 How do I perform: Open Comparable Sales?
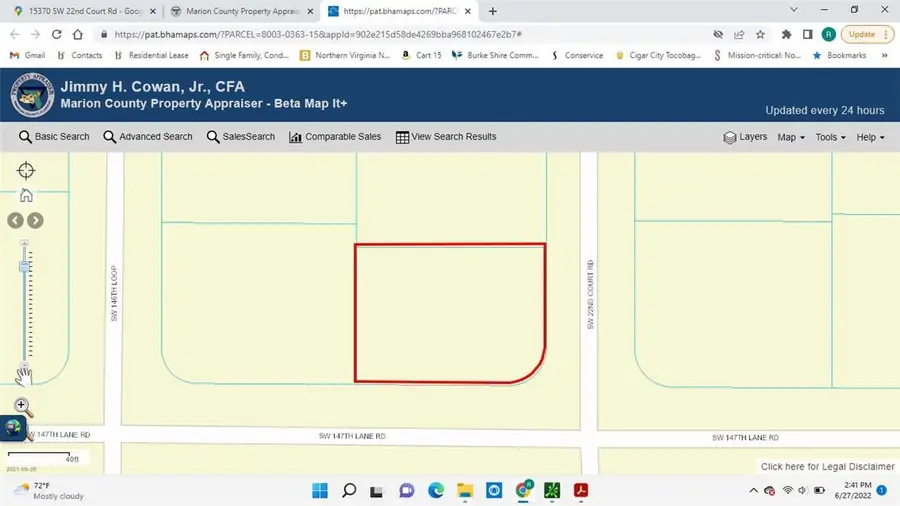(x=335, y=137)
